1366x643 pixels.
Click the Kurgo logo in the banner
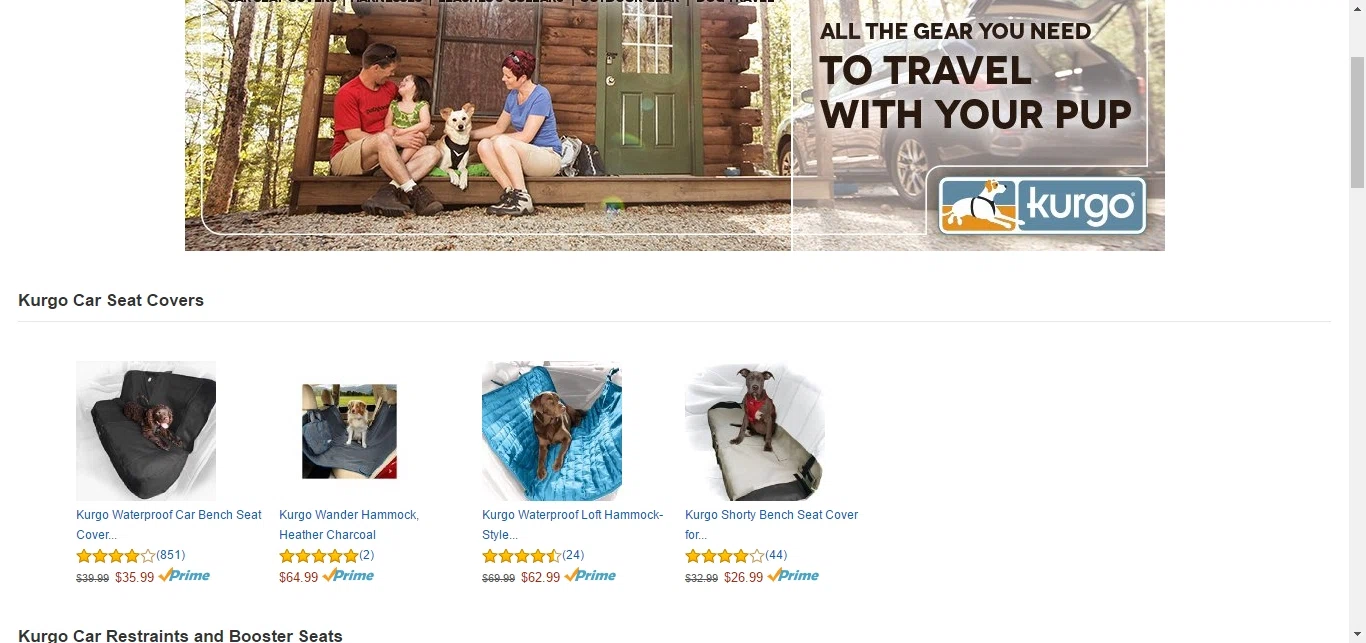point(1041,206)
